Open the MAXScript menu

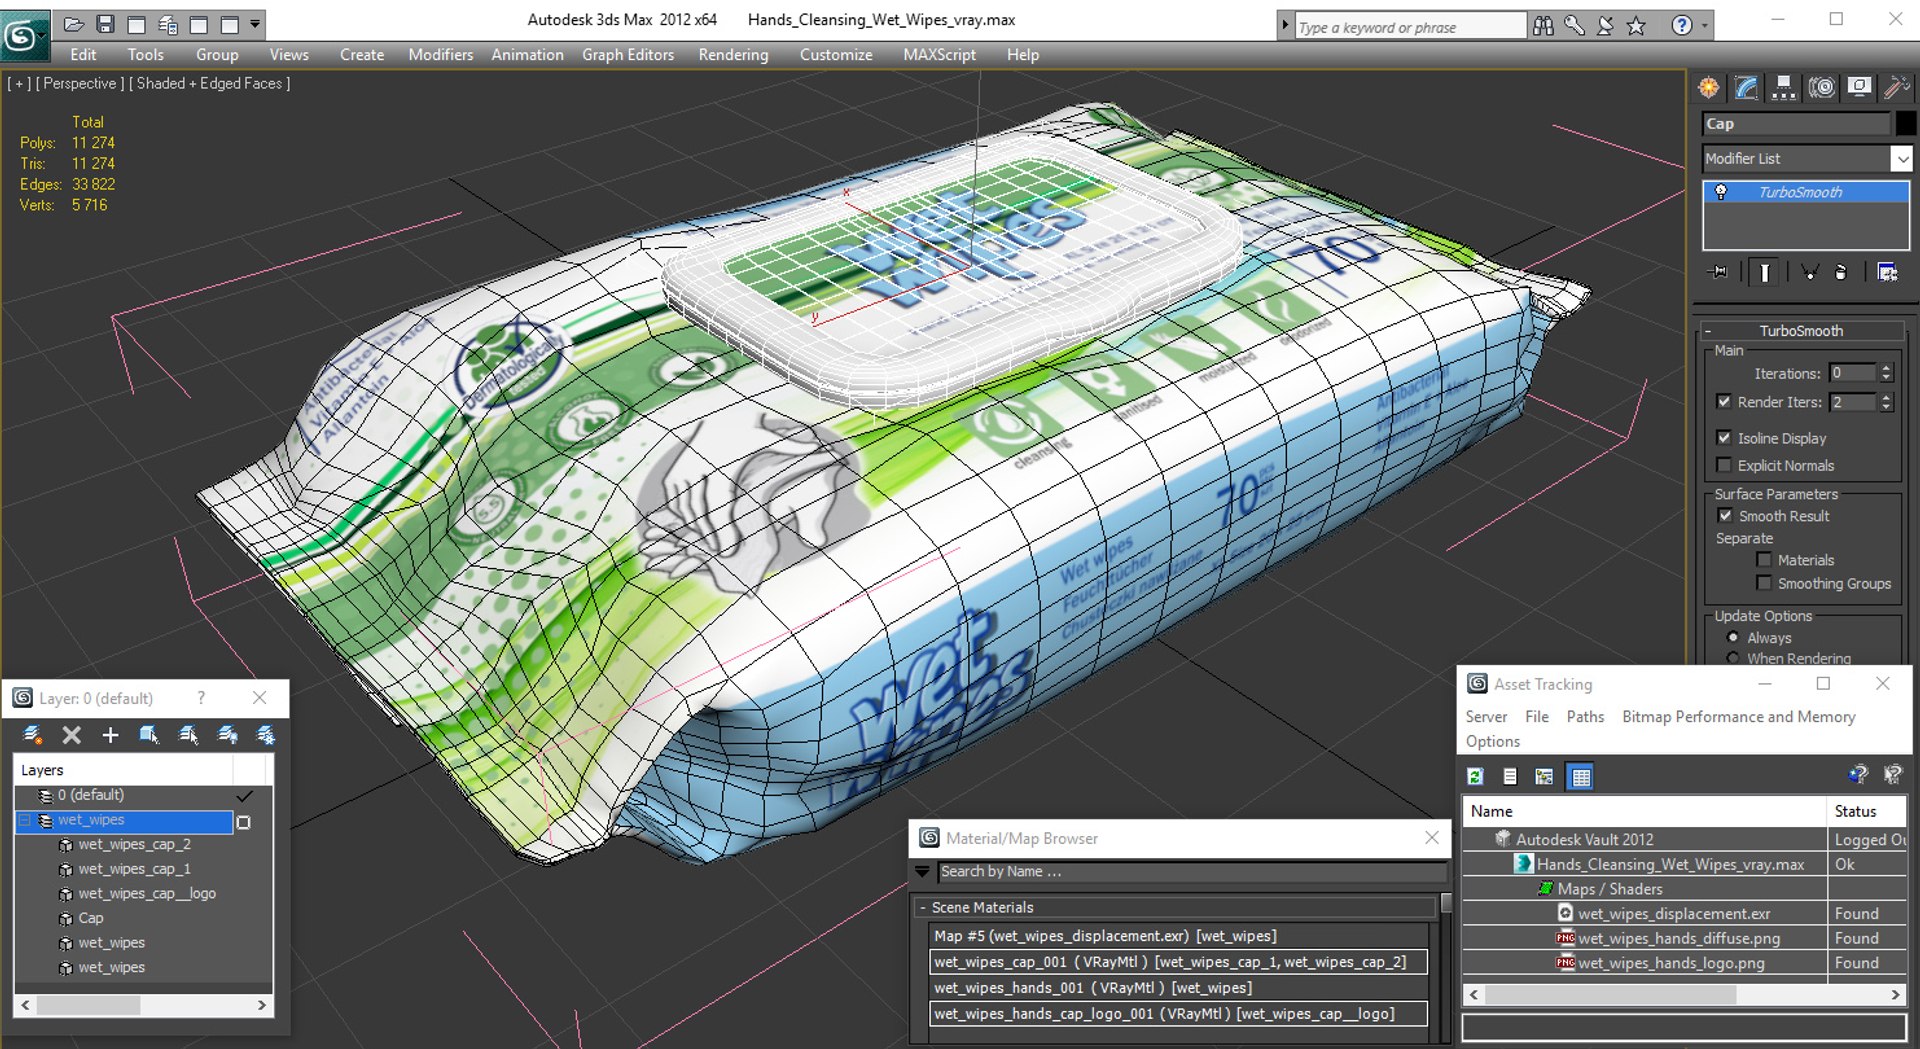point(939,55)
